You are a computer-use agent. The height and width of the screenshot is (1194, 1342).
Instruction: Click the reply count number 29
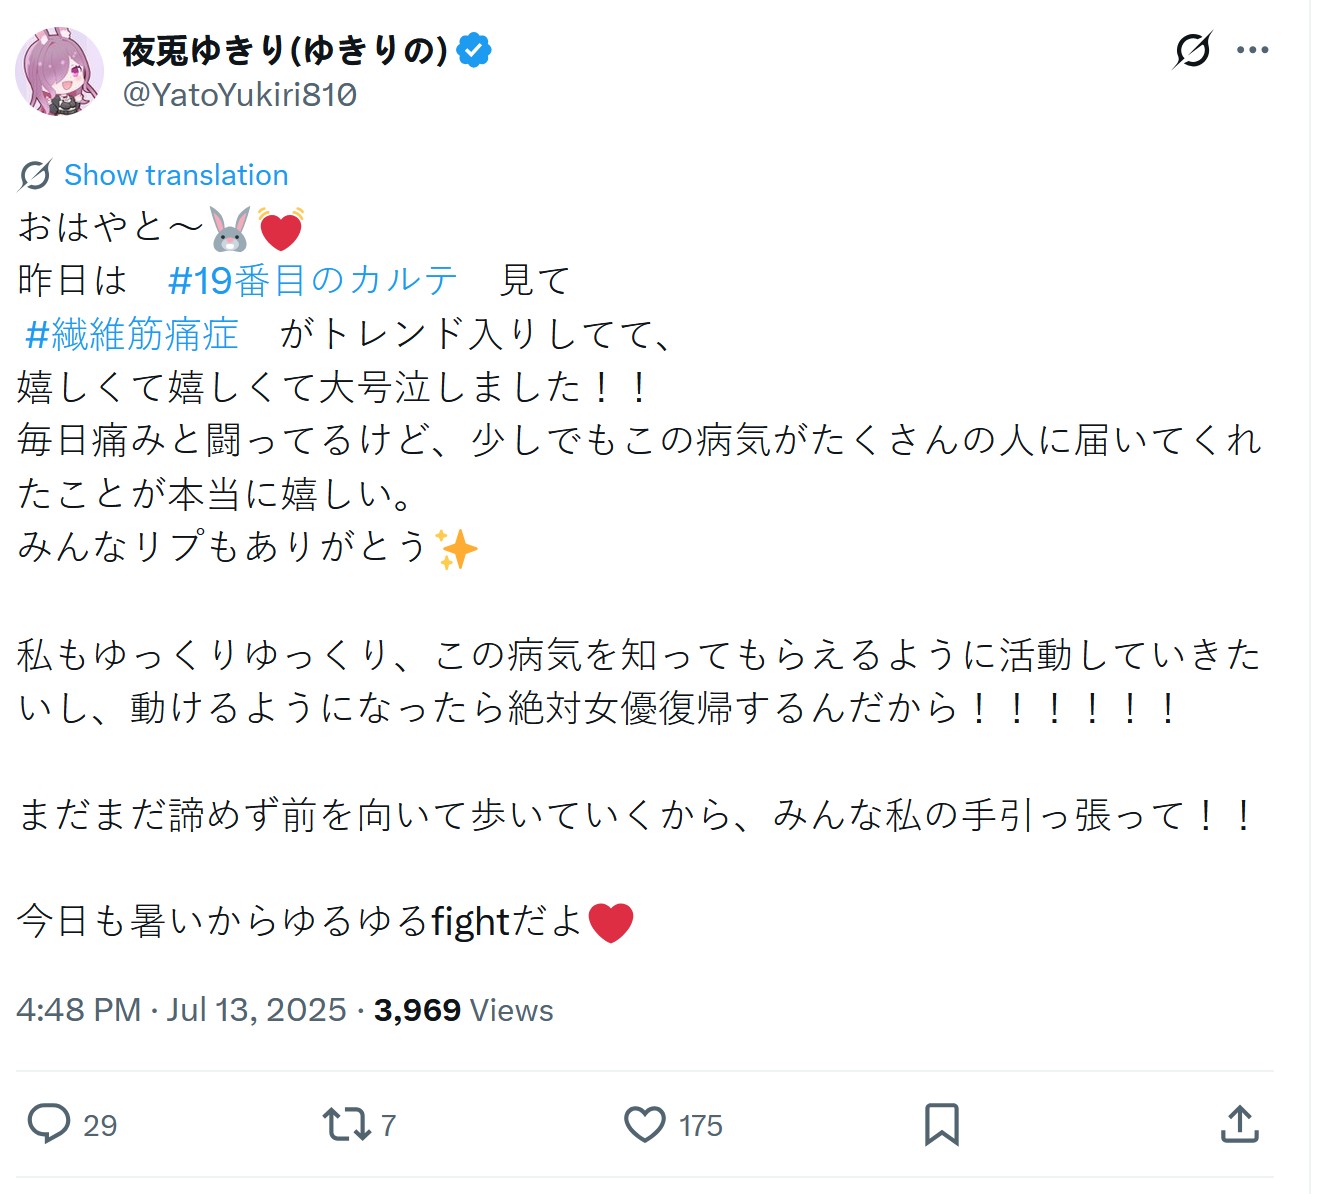pos(100,1126)
